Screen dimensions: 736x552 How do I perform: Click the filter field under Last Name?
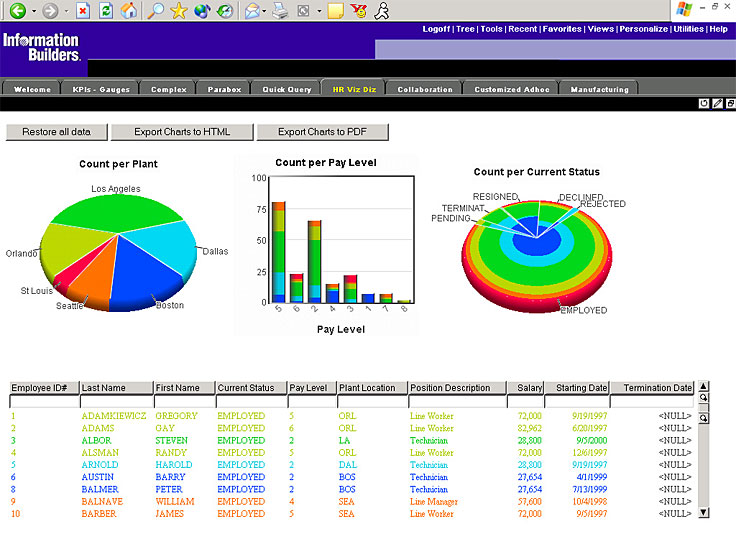[116, 401]
